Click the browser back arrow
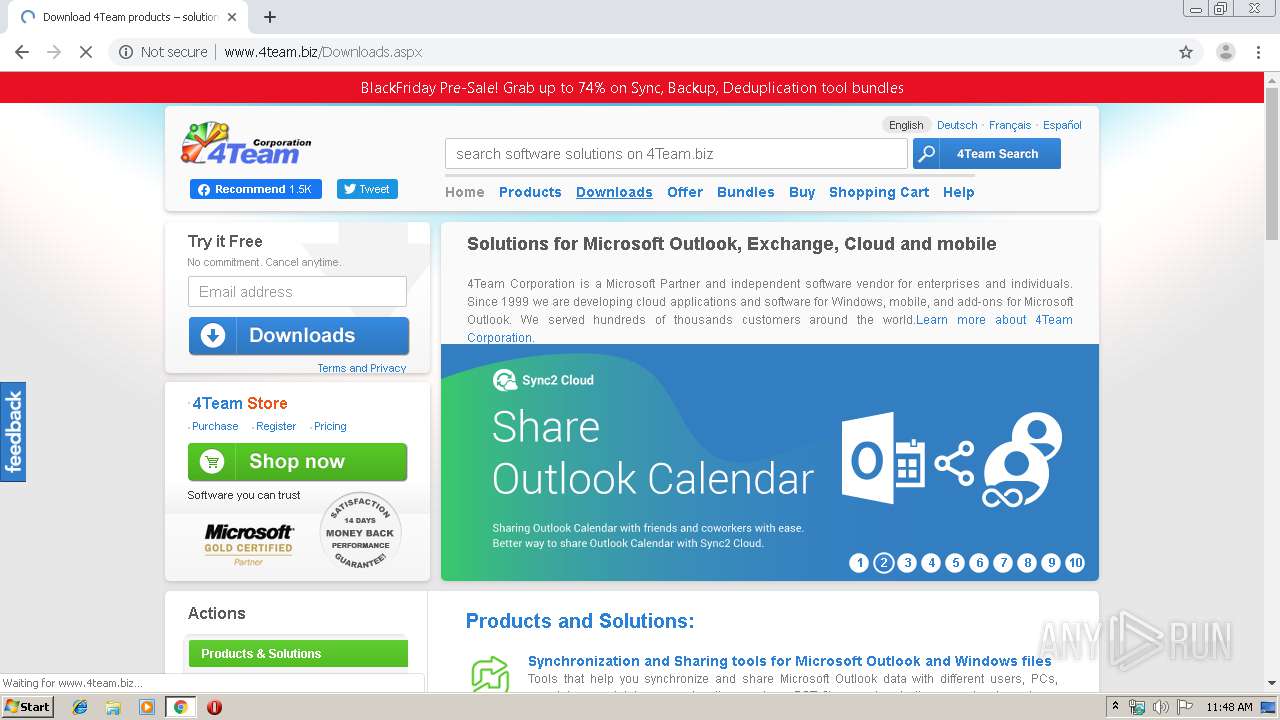The height and width of the screenshot is (720, 1280). pos(22,52)
